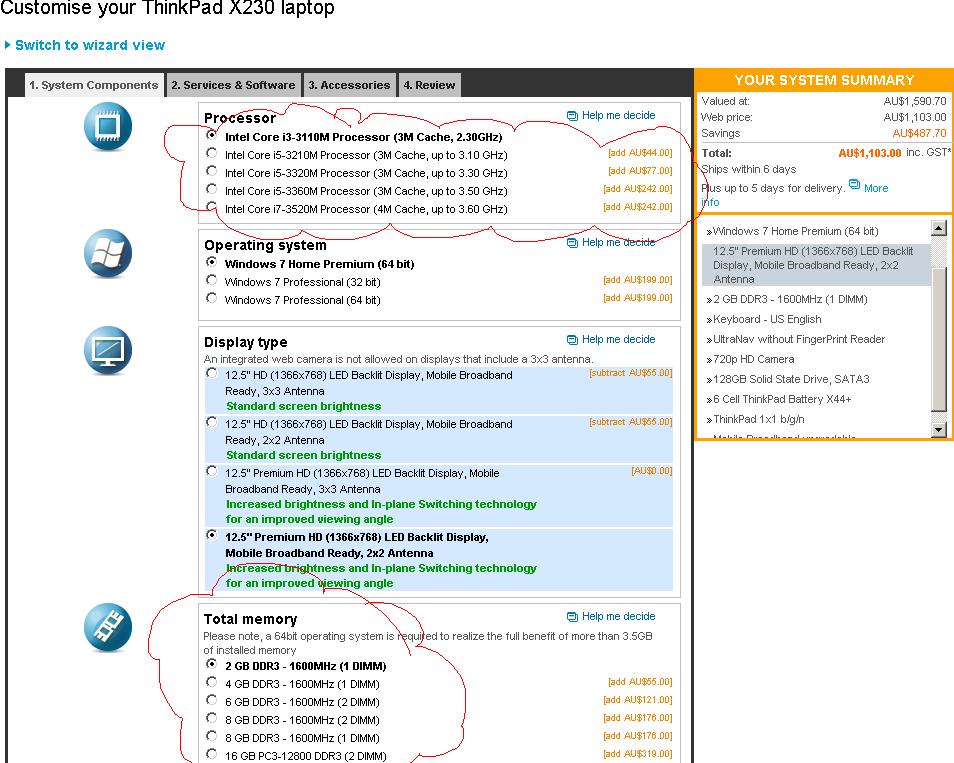This screenshot has height=763, width=954.
Task: Select Premium HD display with 3x3 Antenna
Action: pos(211,471)
